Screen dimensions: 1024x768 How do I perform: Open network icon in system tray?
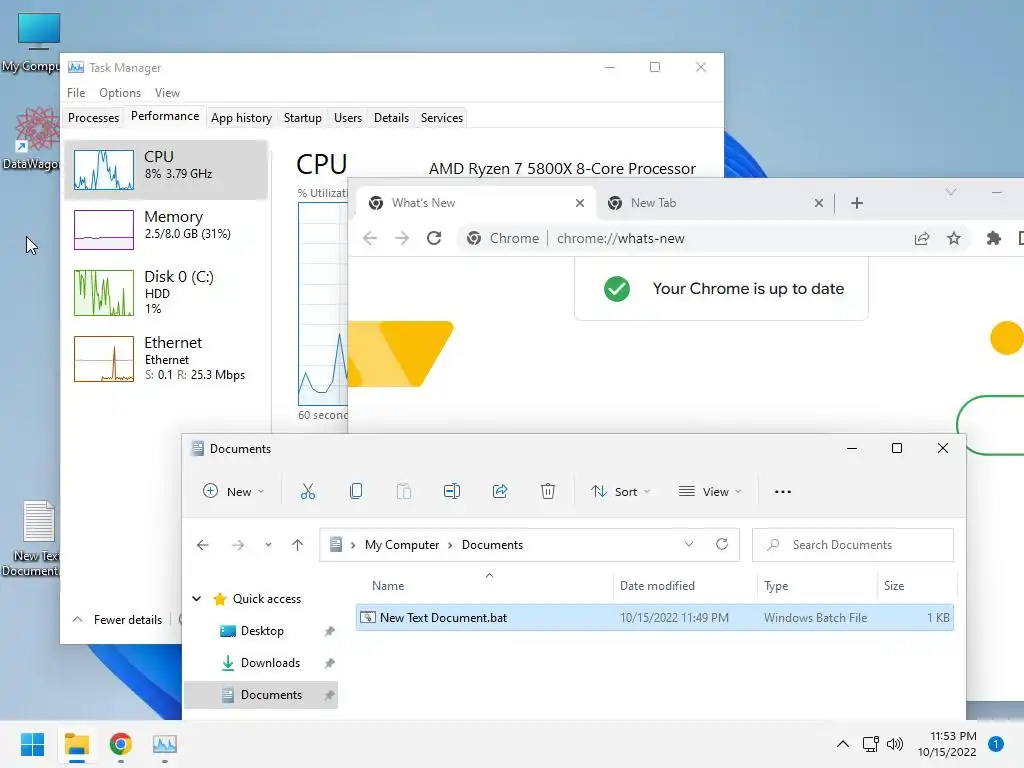(871, 744)
